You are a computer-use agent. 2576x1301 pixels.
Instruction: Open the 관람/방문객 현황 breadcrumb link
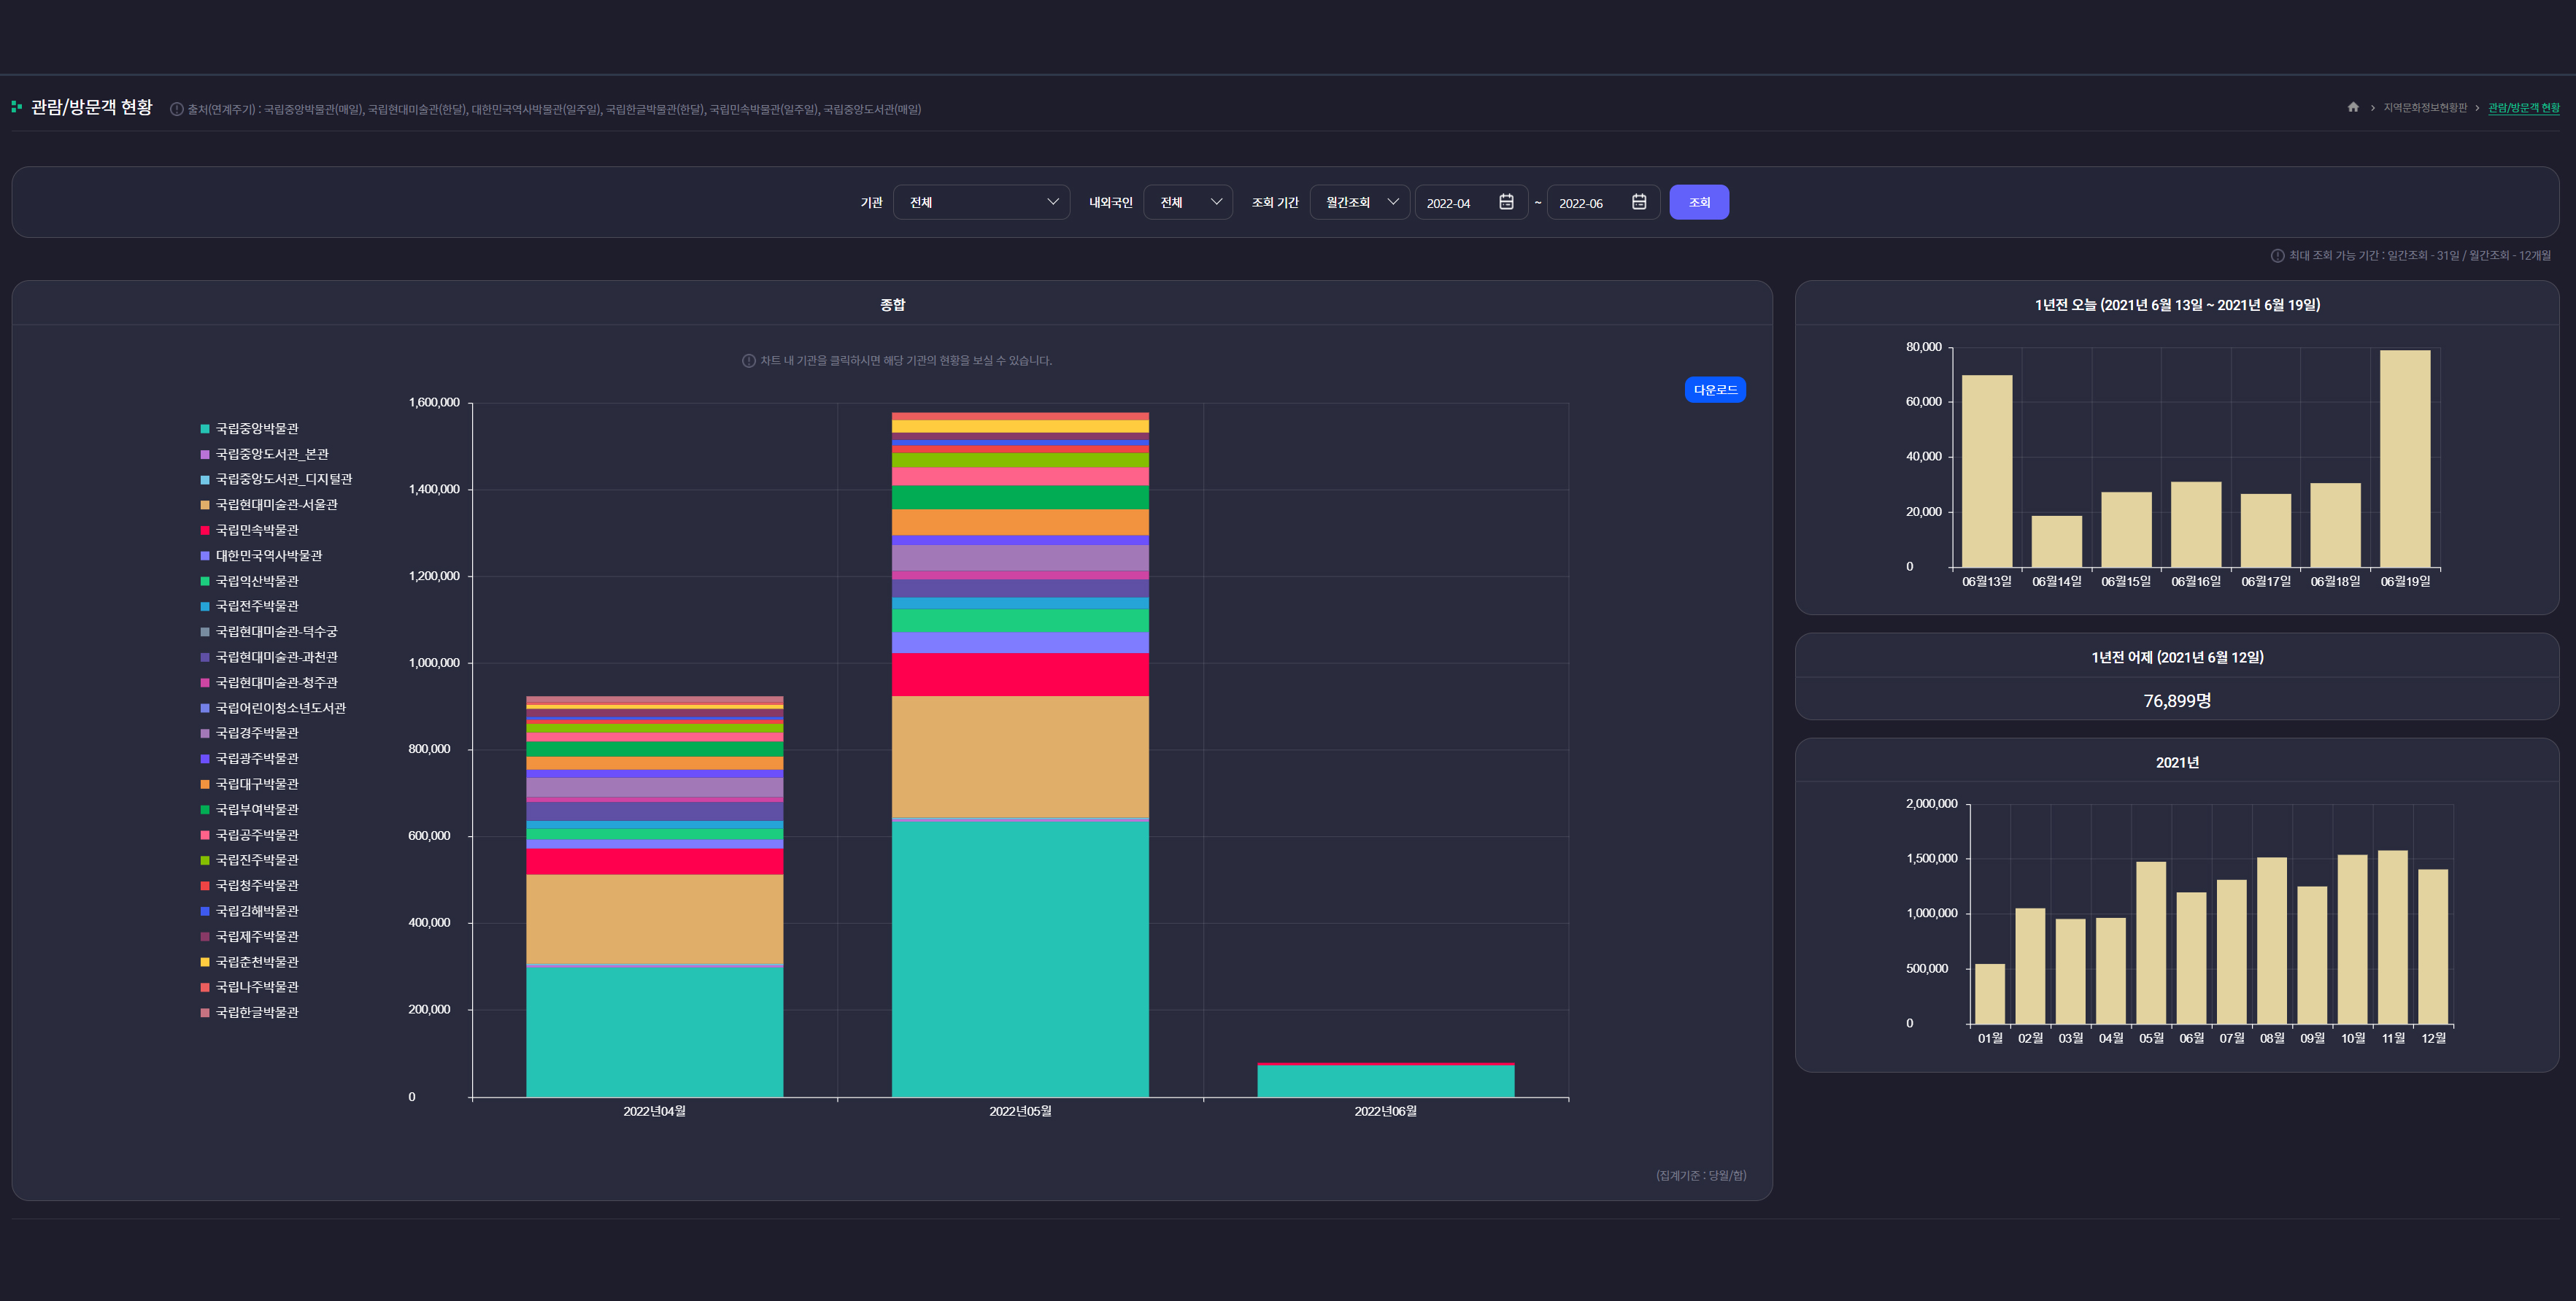tap(2524, 108)
